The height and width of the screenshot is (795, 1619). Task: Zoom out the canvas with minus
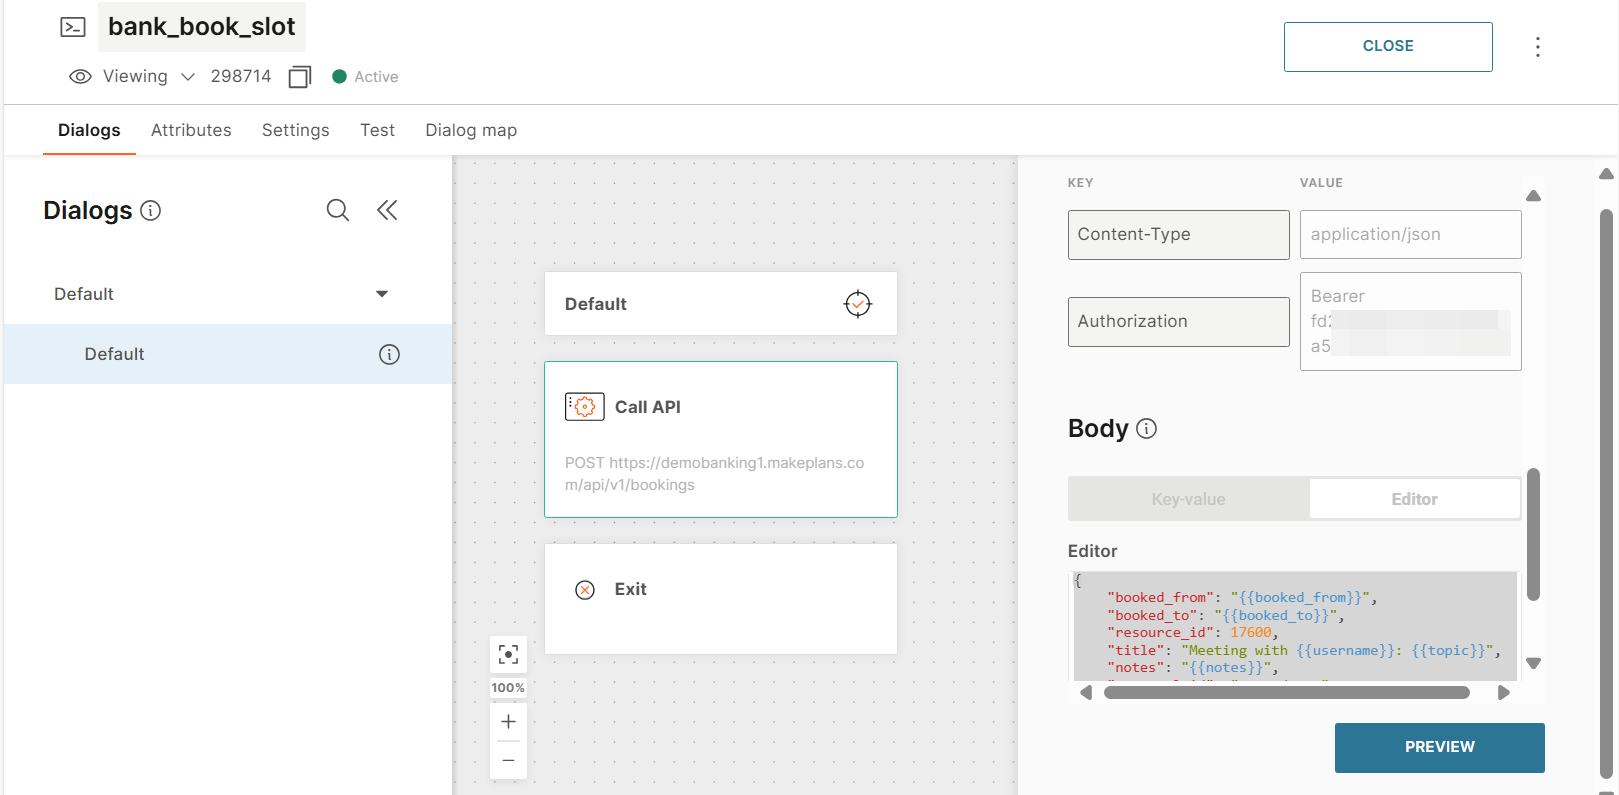pyautogui.click(x=508, y=760)
